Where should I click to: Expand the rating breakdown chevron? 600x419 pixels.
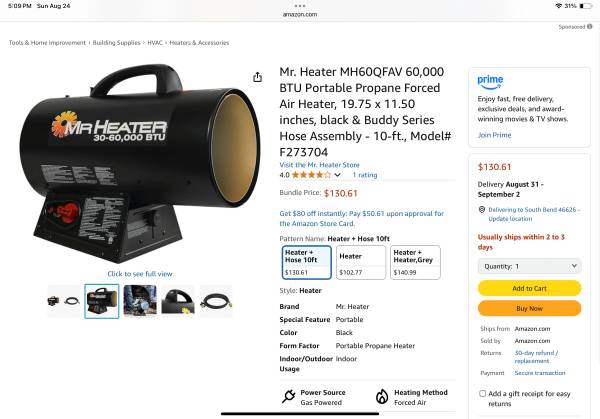[x=338, y=175]
